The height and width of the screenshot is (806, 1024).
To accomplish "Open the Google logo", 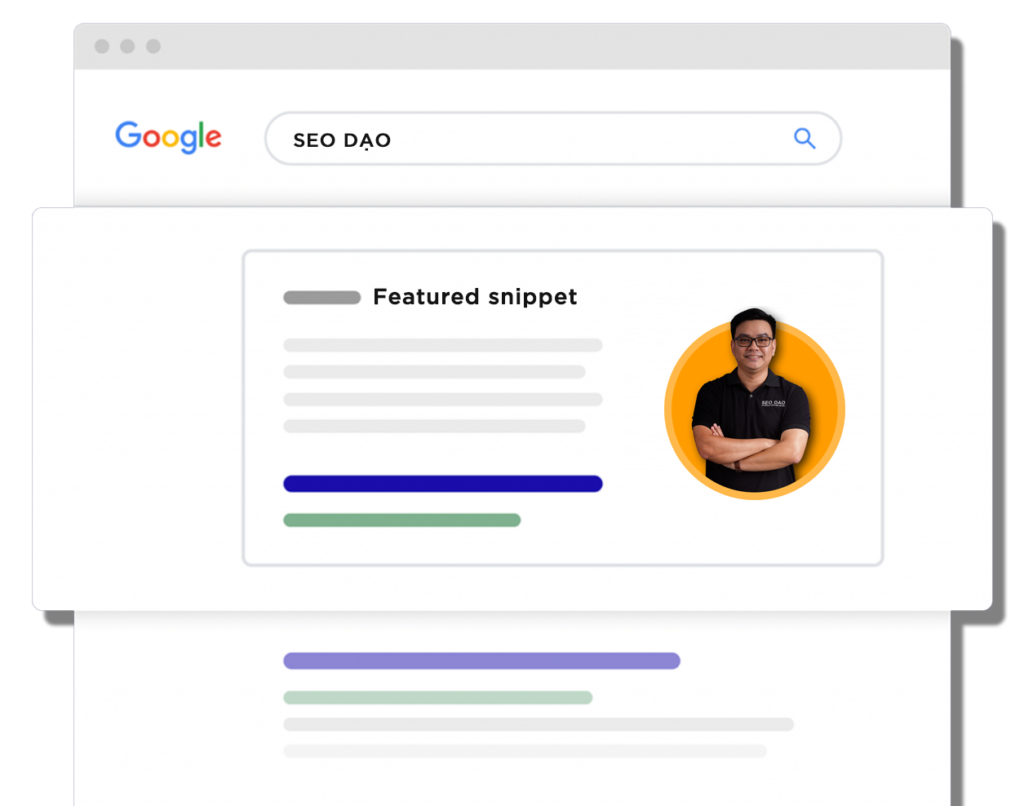I will [168, 137].
